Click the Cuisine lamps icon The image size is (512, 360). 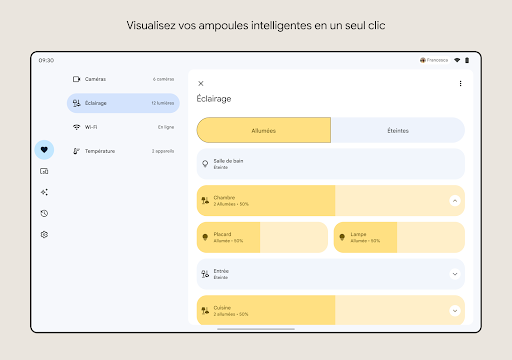(x=205, y=311)
